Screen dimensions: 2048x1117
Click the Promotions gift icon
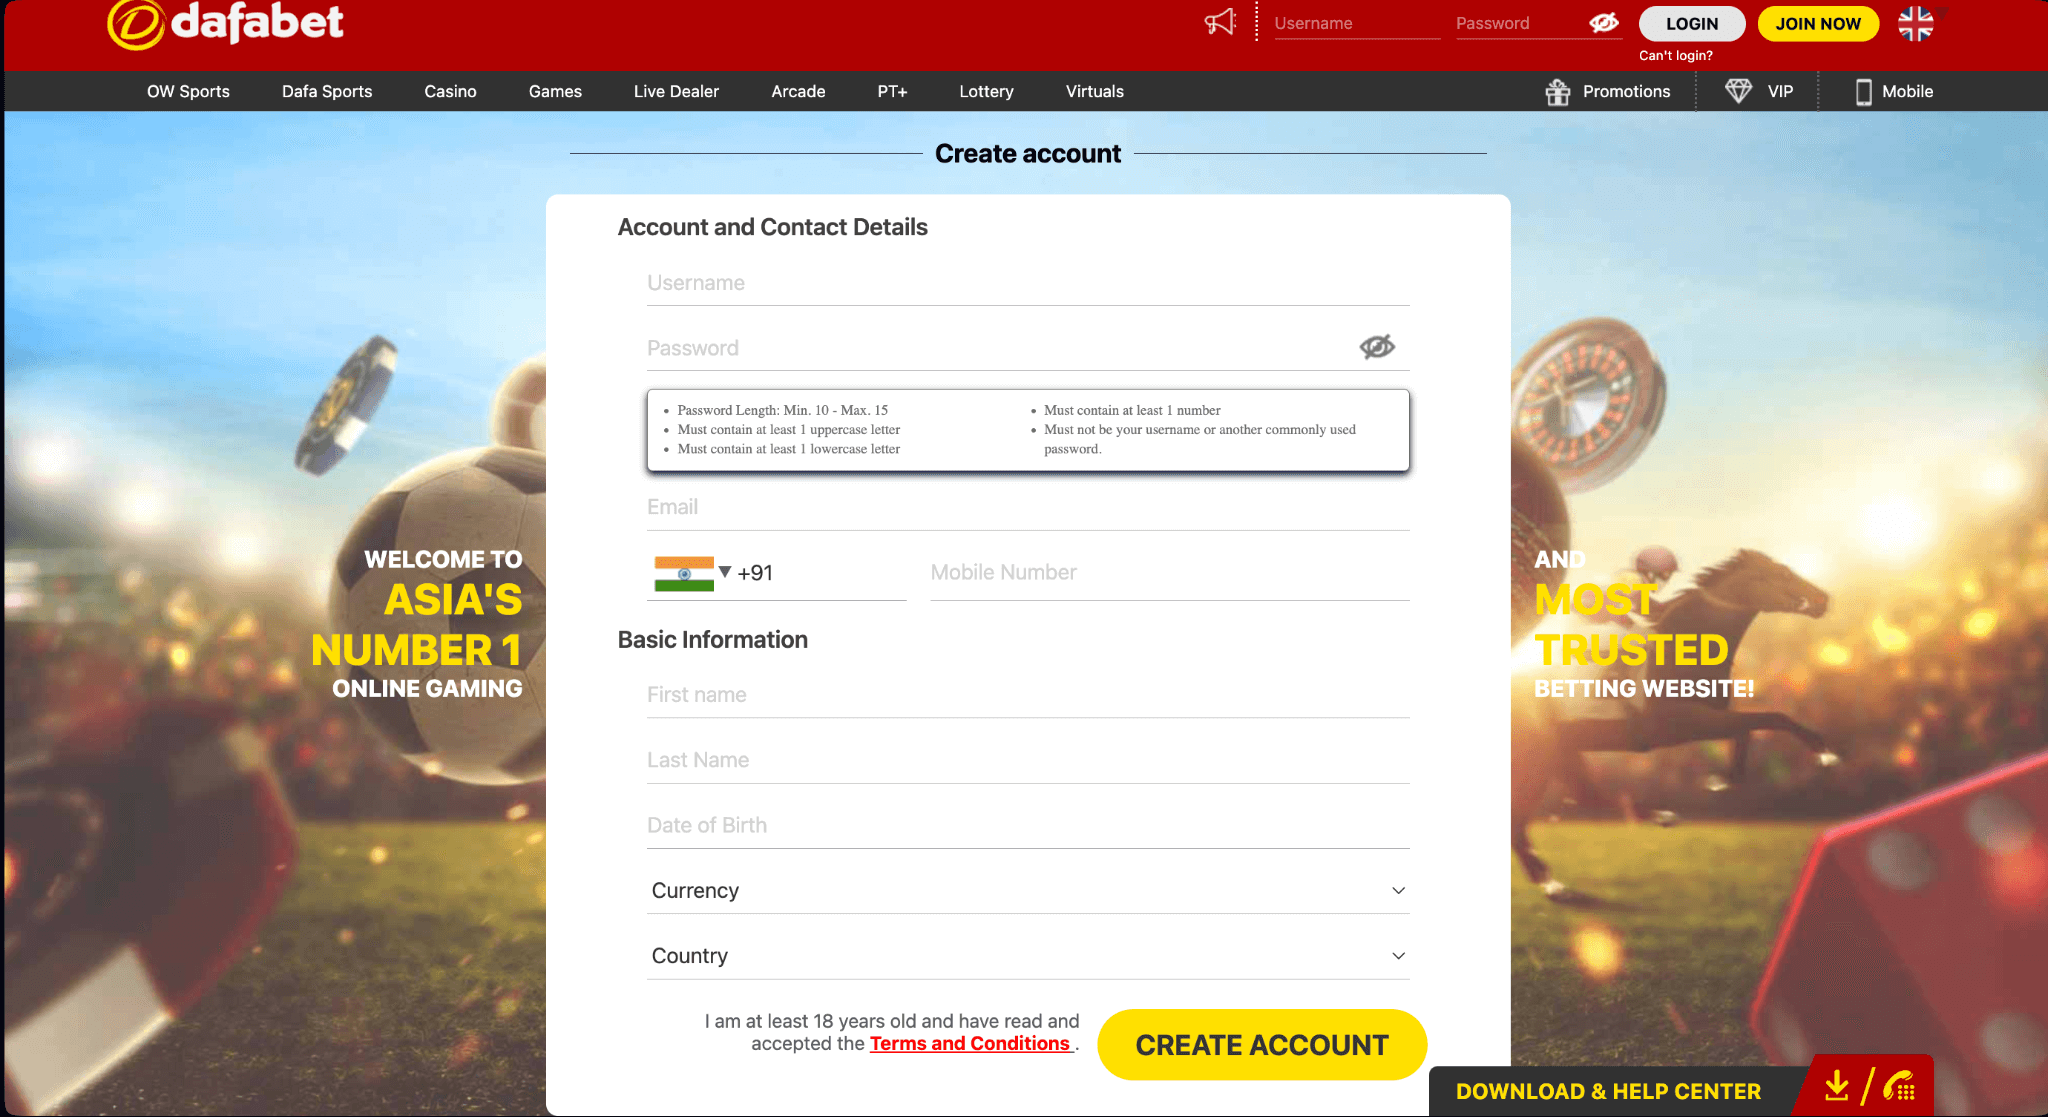tap(1558, 92)
